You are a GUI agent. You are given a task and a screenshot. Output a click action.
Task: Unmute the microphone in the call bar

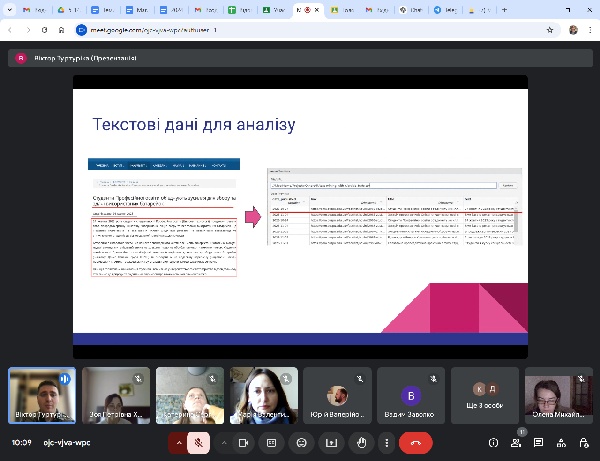[x=199, y=442]
